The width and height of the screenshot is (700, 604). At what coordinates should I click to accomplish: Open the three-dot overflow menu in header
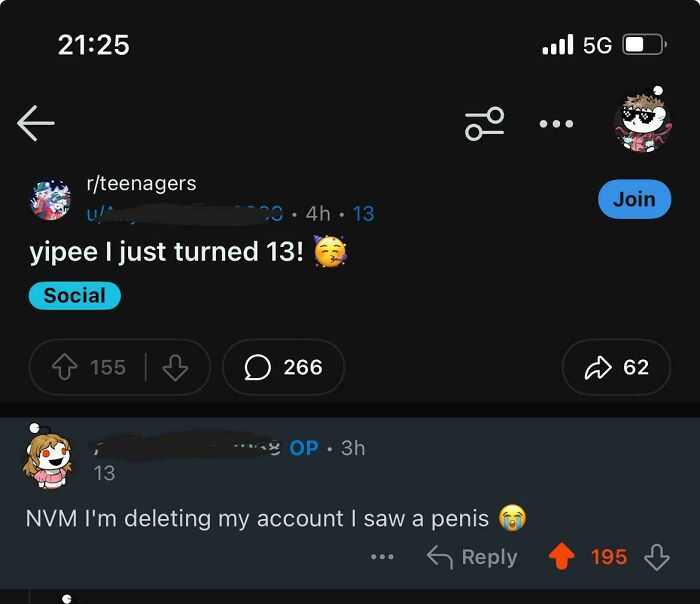pos(556,124)
